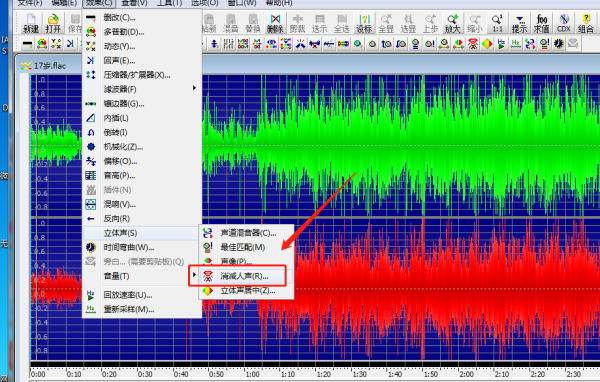The image size is (600, 382).
Task: Click the 1:1 zoom toolbar button
Action: tap(497, 23)
